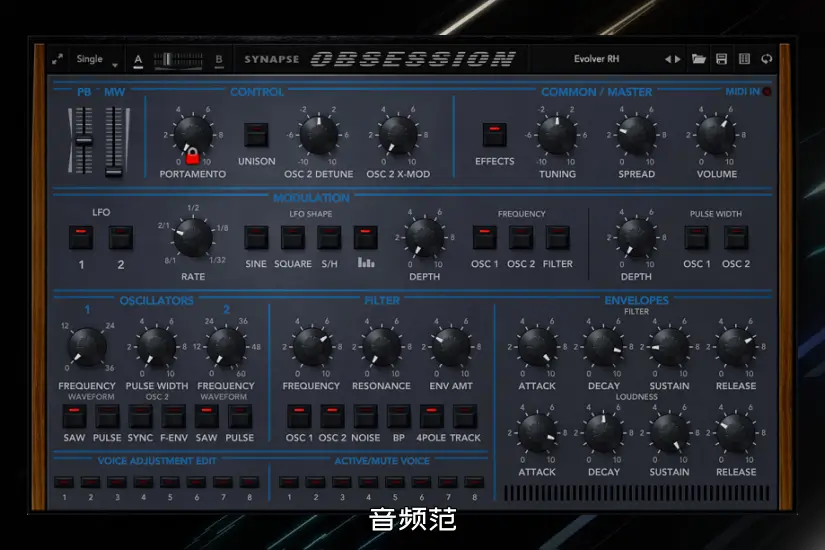Toggle the 4POLE filter button

[x=431, y=416]
